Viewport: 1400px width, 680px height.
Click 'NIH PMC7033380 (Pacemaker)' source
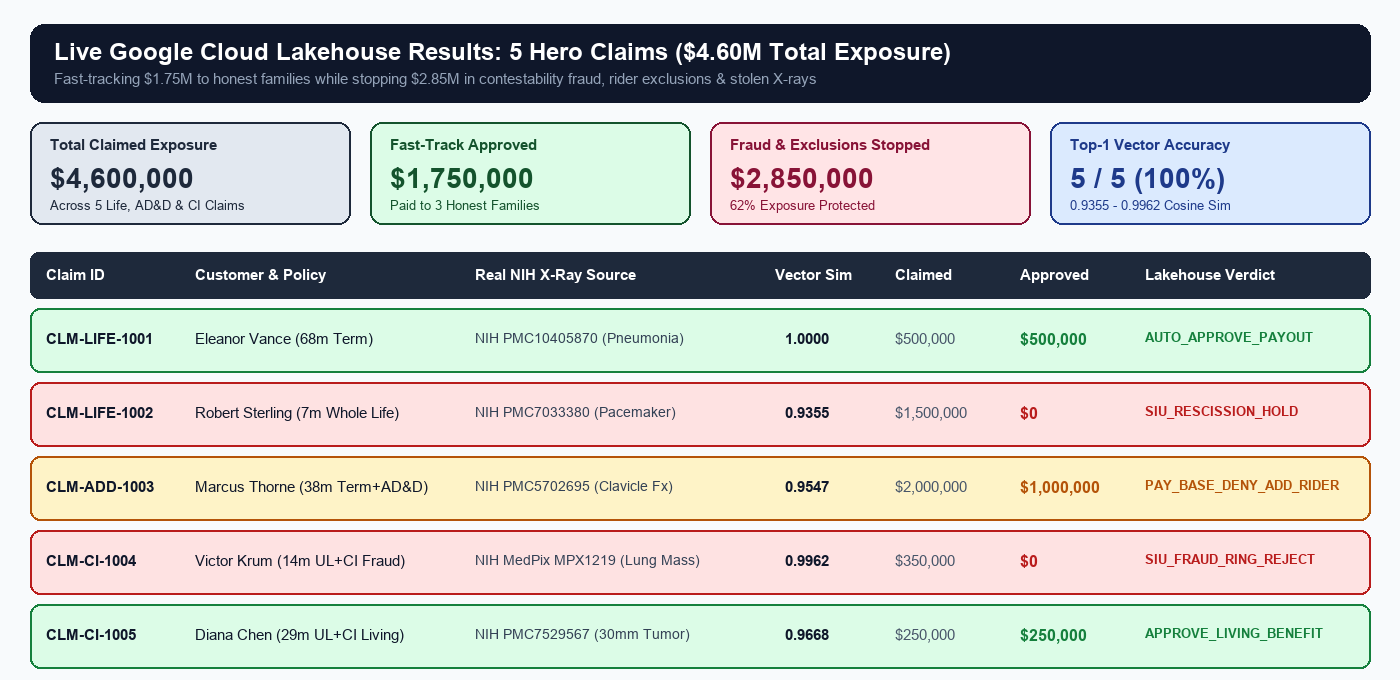pyautogui.click(x=576, y=413)
